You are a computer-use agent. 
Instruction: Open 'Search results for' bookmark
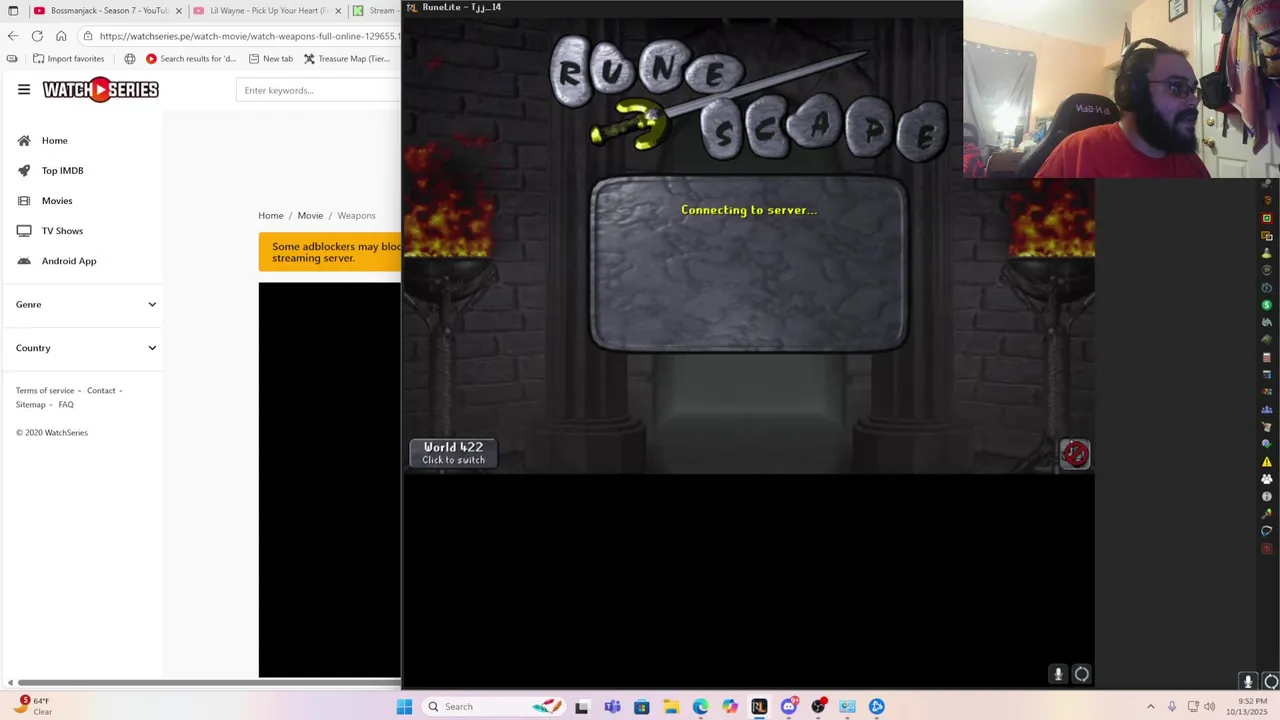[x=191, y=59]
